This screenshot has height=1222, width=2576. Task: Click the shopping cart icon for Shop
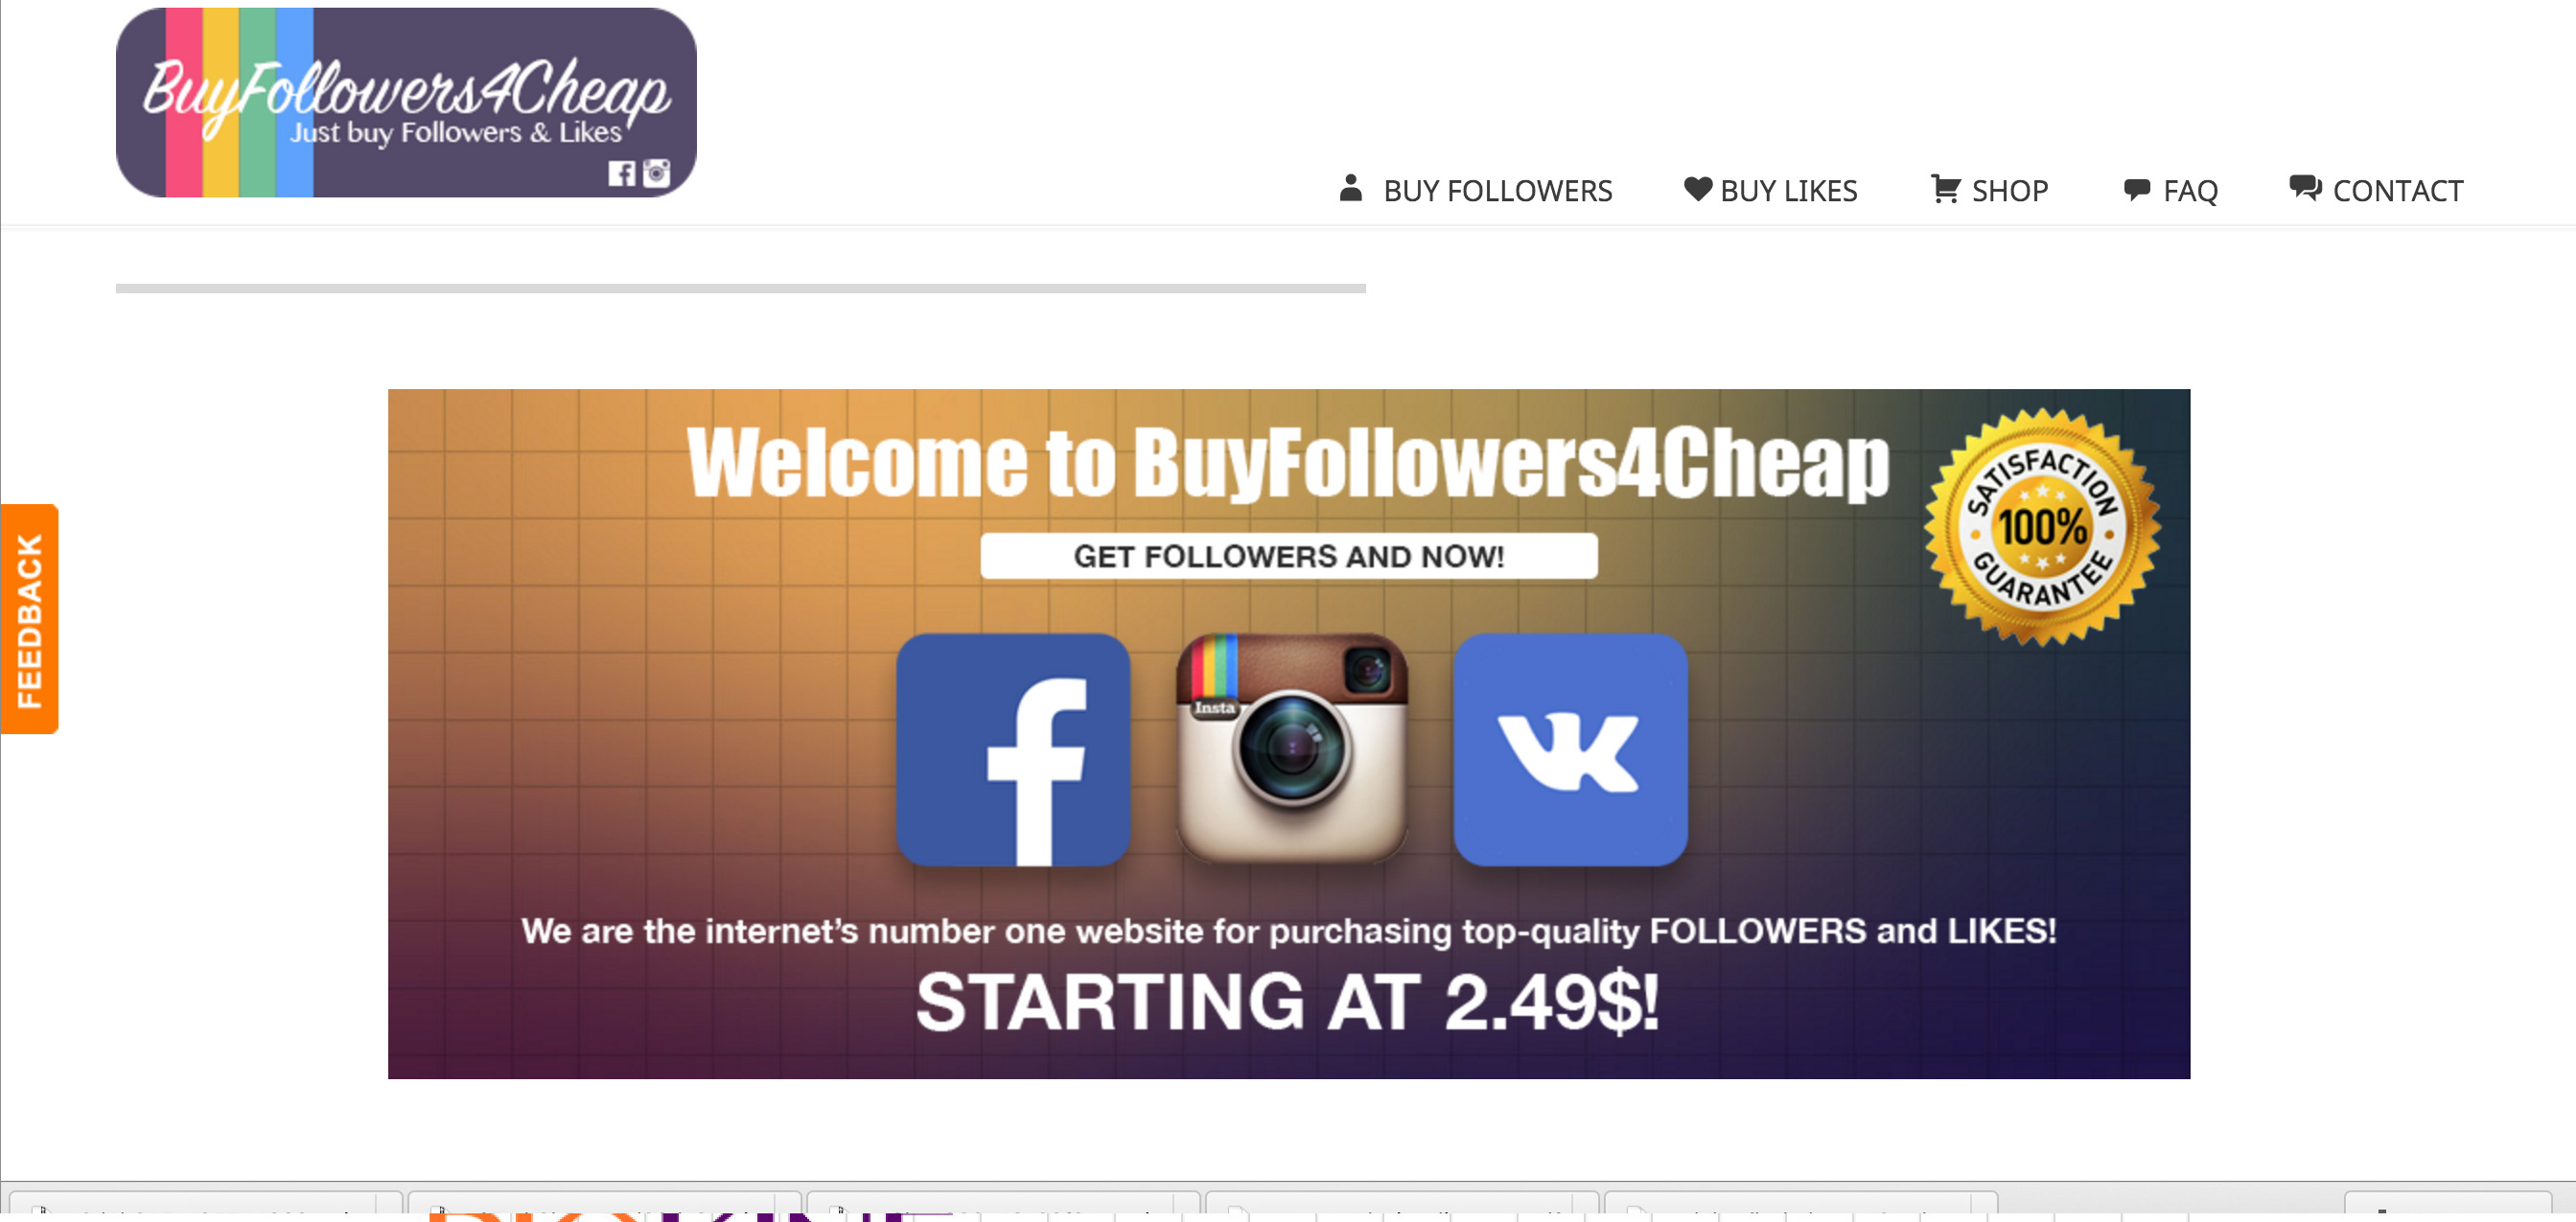[1945, 188]
